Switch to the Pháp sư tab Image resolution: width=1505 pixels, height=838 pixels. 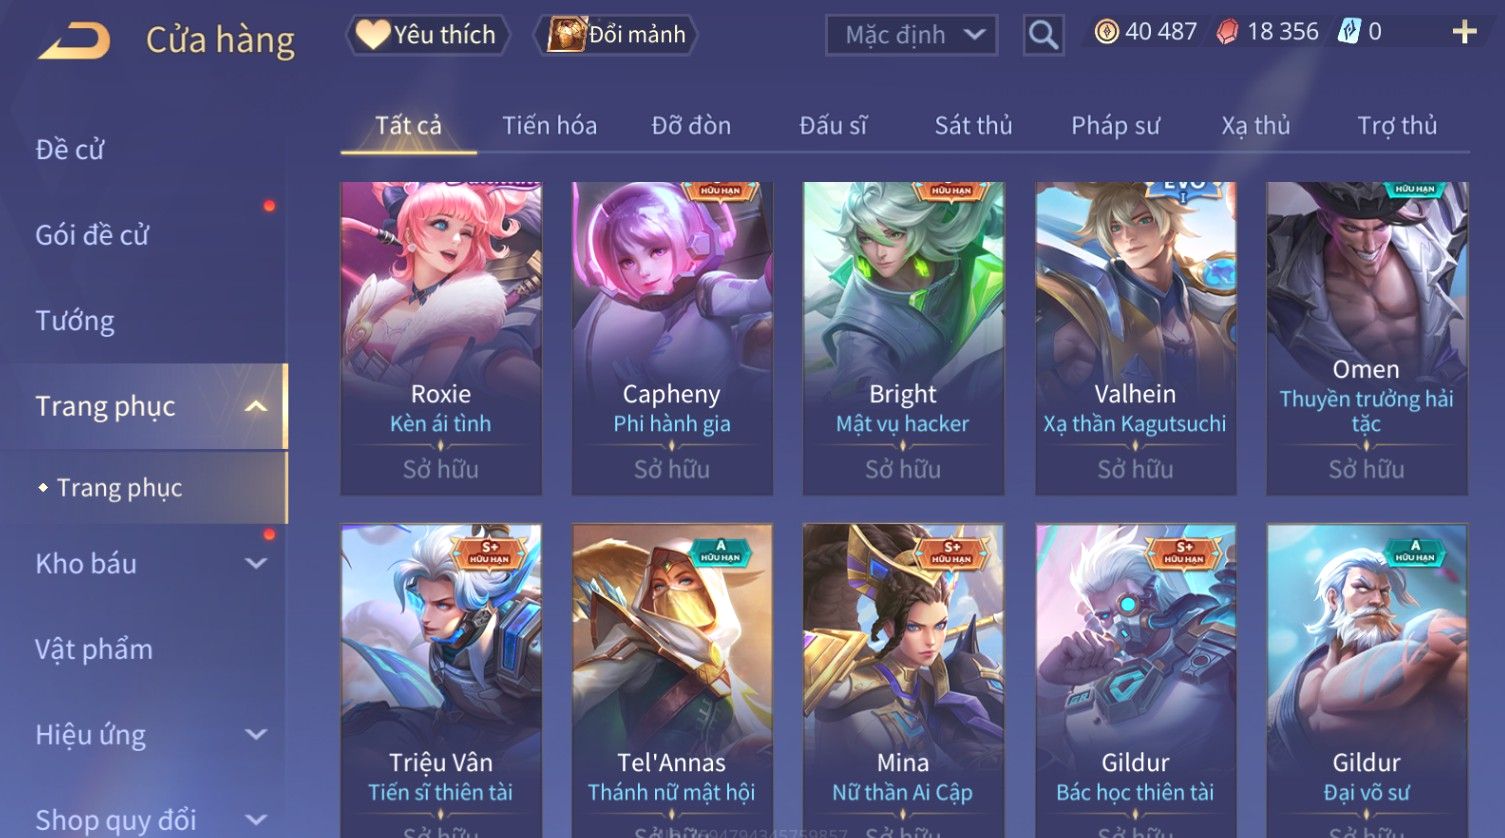click(1115, 126)
